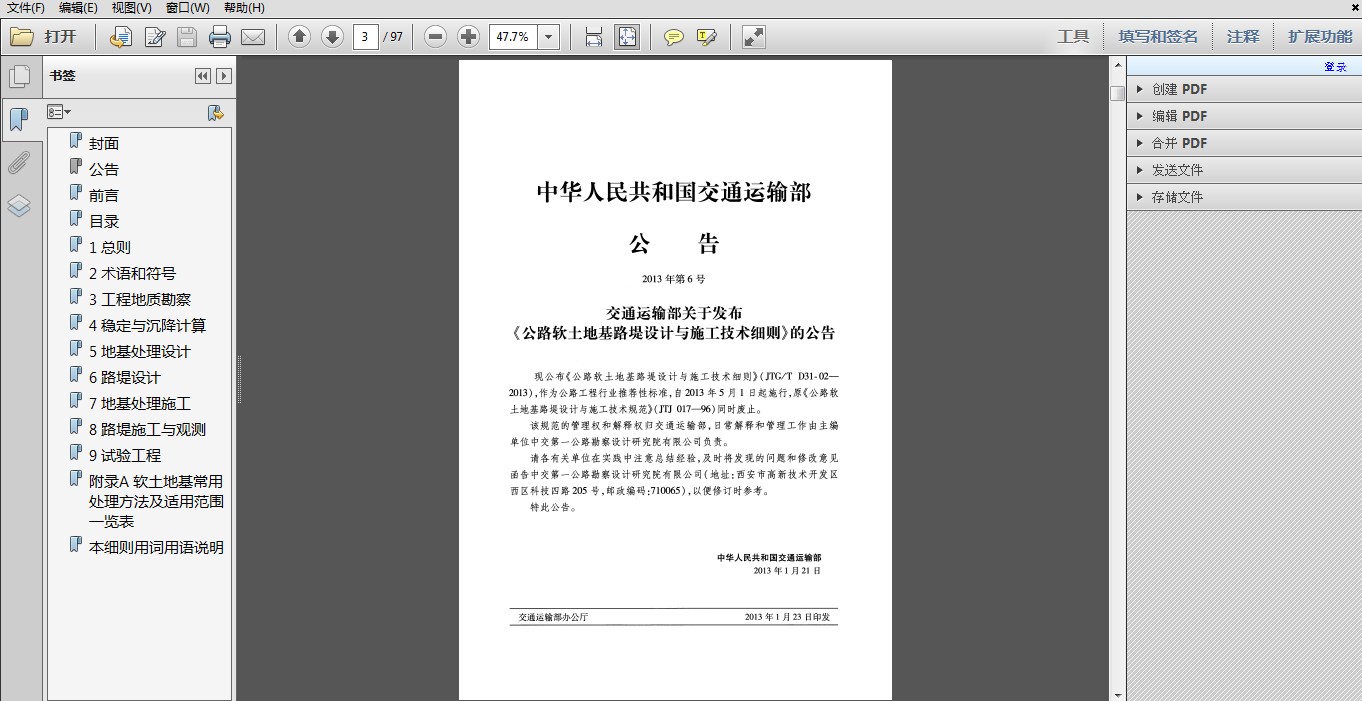Collapse the bookmarks pane with double arrow
This screenshot has height=701, width=1362.
(x=203, y=76)
